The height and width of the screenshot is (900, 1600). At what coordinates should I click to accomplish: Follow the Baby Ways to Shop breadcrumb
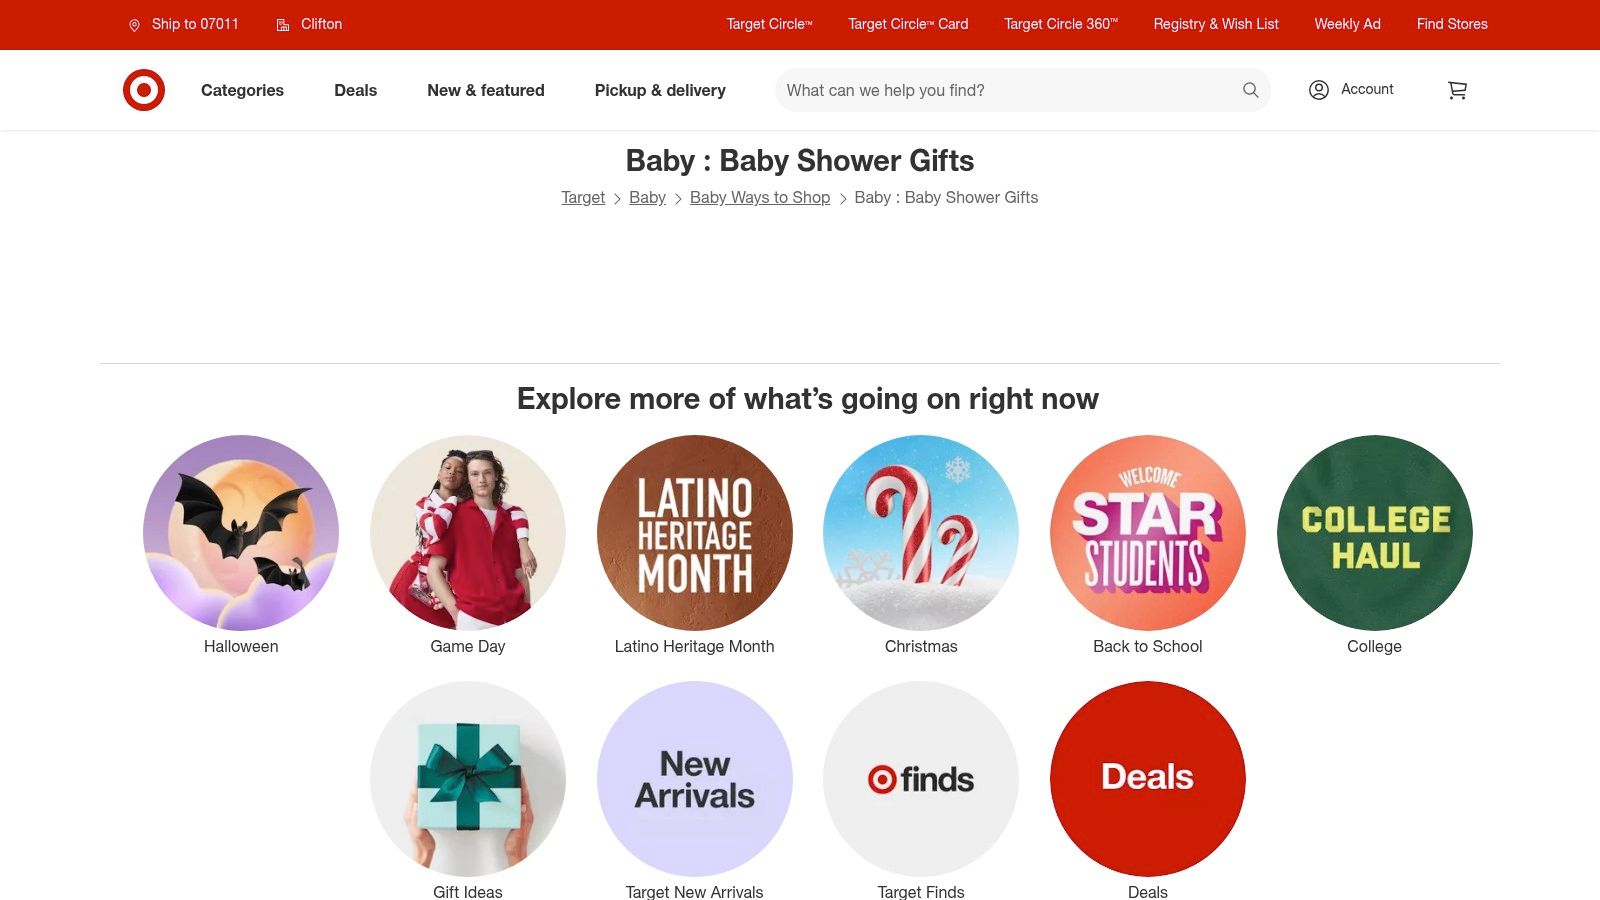click(760, 197)
